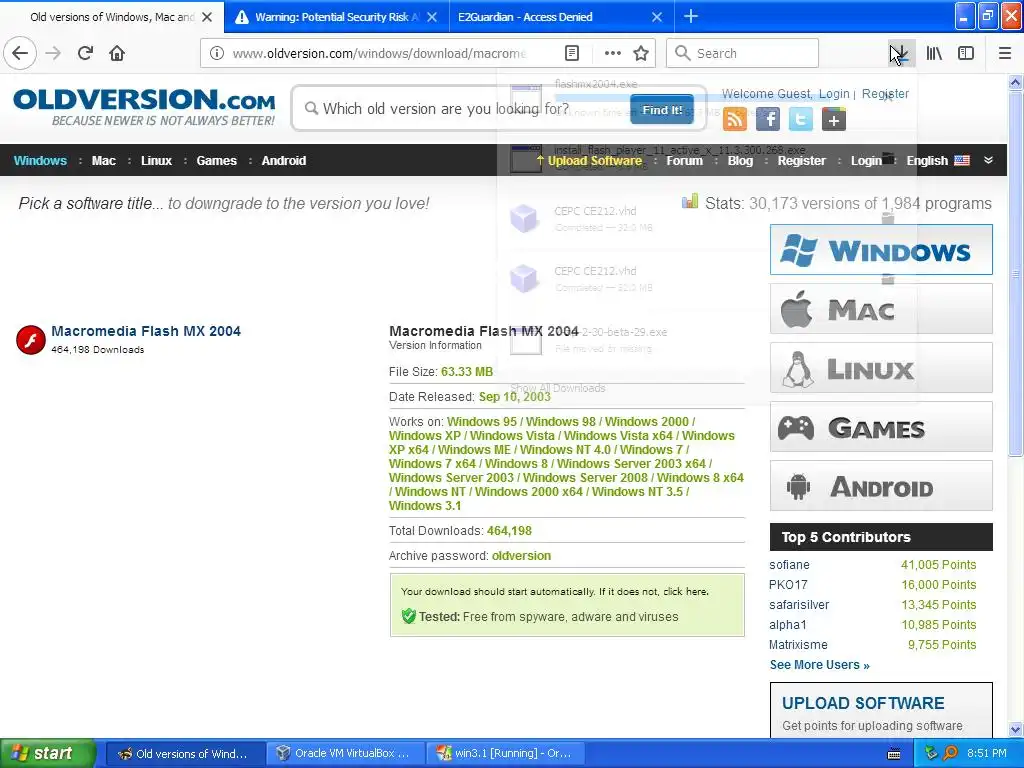Select the large MAC platform button

[881, 309]
